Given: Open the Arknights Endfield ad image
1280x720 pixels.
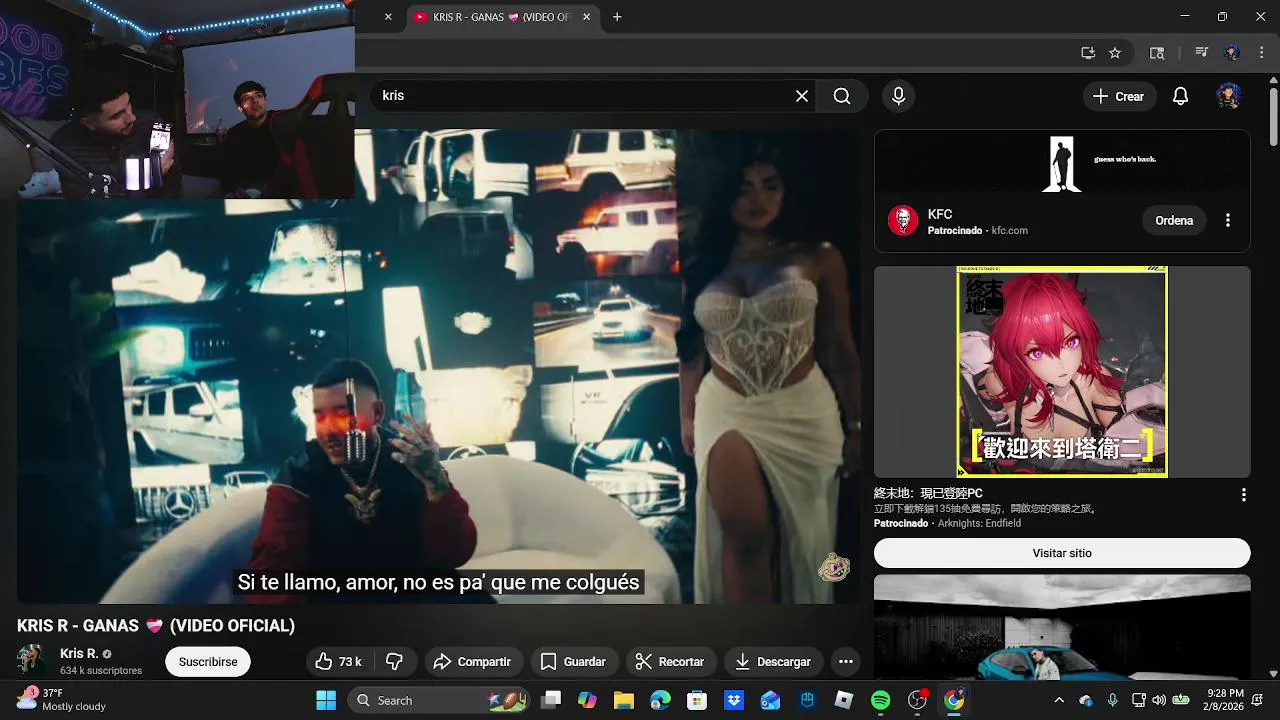Looking at the screenshot, I should coord(1062,372).
